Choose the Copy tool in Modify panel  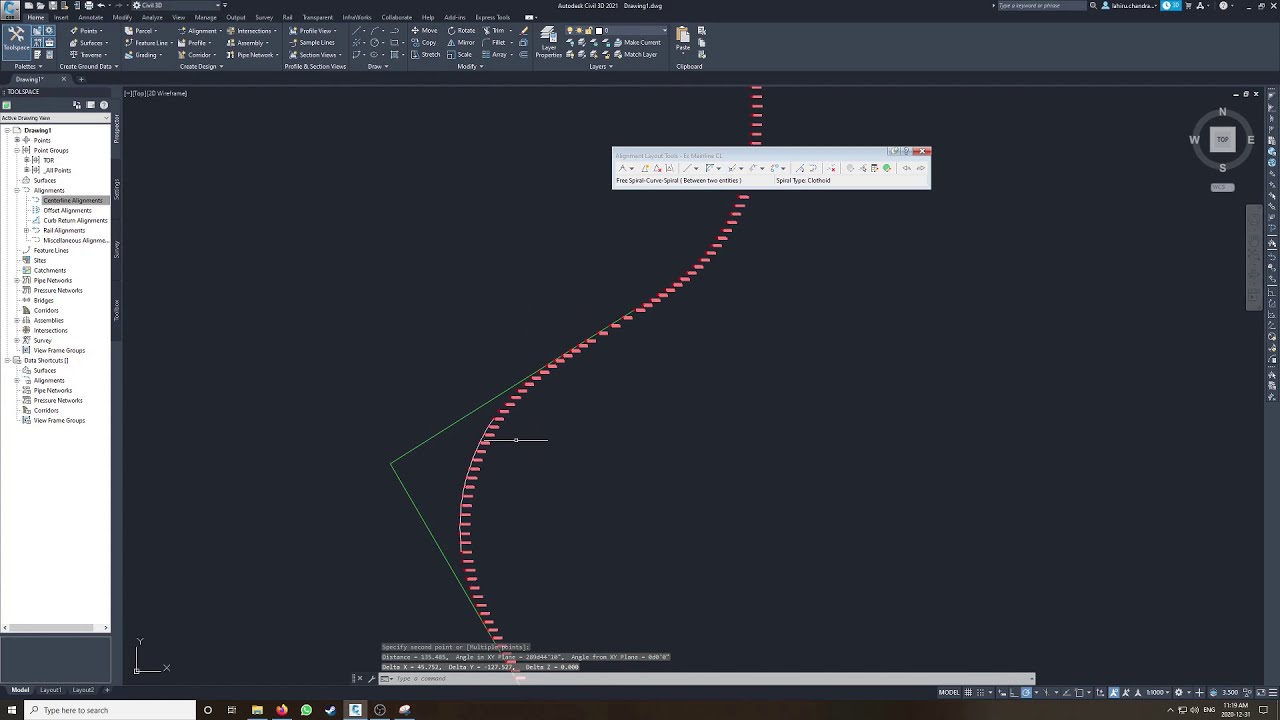[x=424, y=43]
